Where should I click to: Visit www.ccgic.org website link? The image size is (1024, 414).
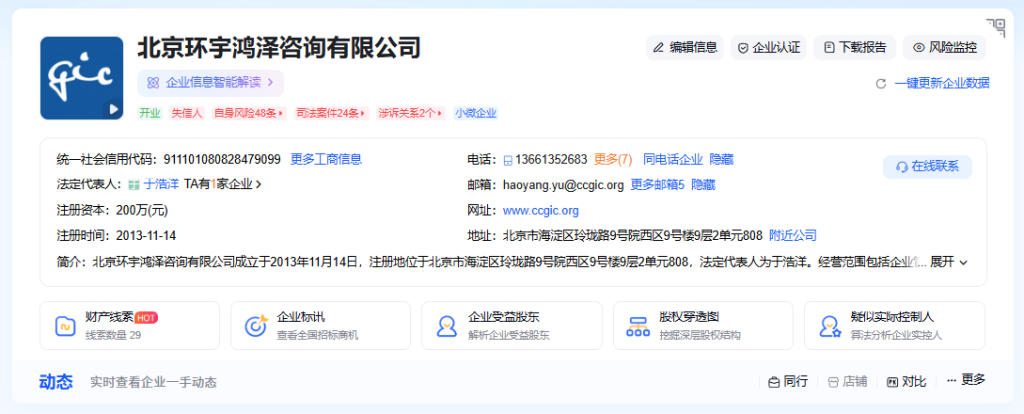(541, 211)
